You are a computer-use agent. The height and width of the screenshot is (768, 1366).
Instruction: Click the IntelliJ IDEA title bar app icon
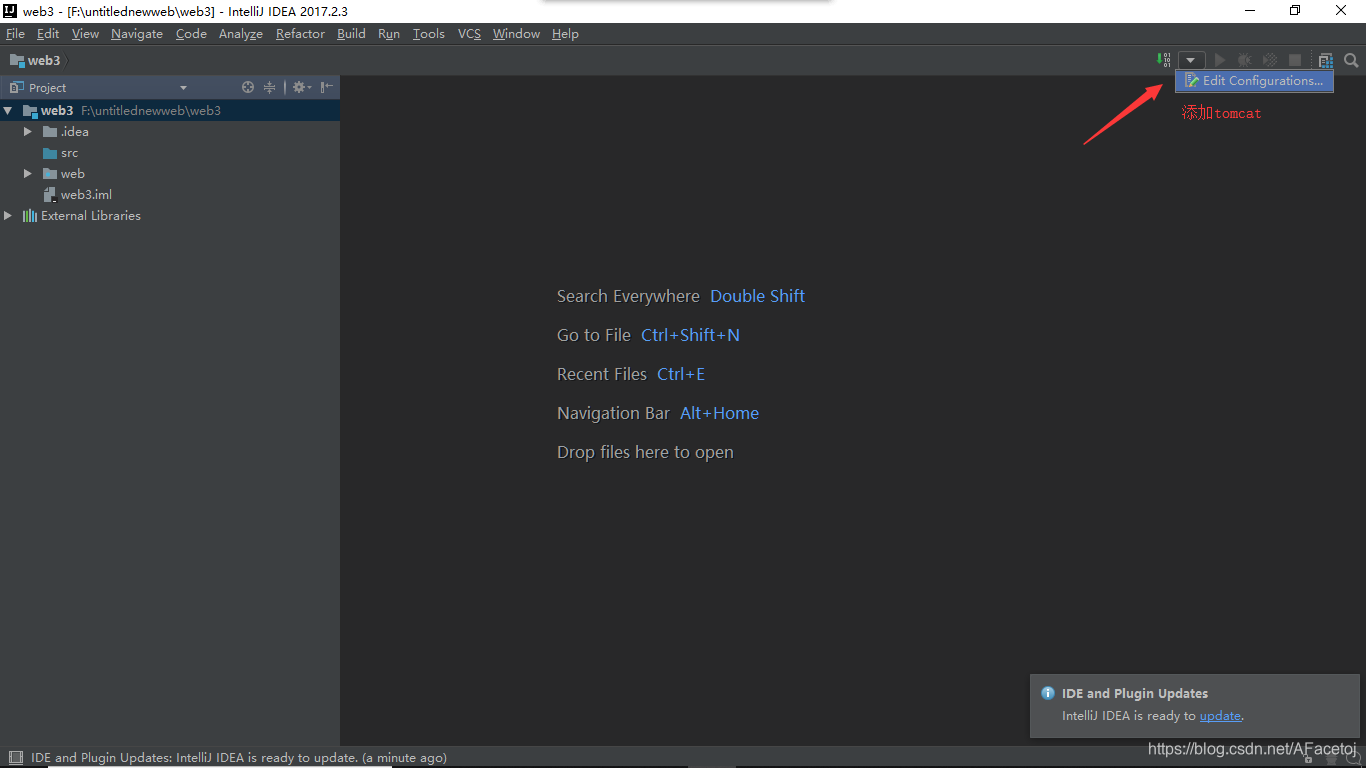point(10,11)
